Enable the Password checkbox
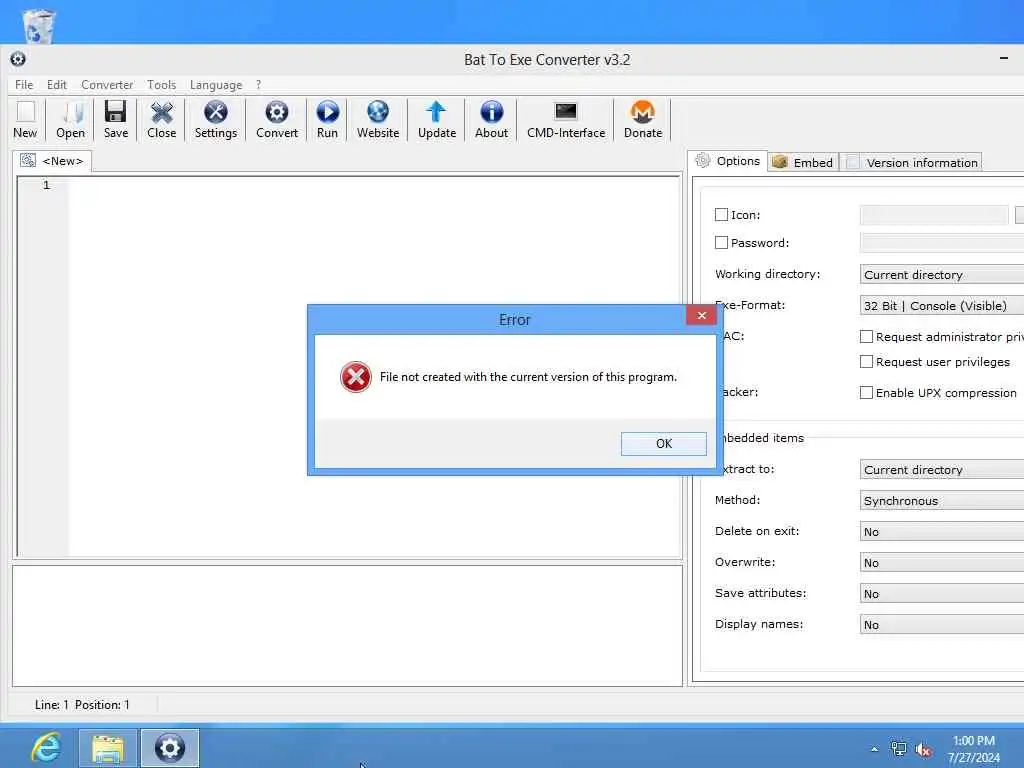Image resolution: width=1024 pixels, height=768 pixels. pyautogui.click(x=721, y=243)
